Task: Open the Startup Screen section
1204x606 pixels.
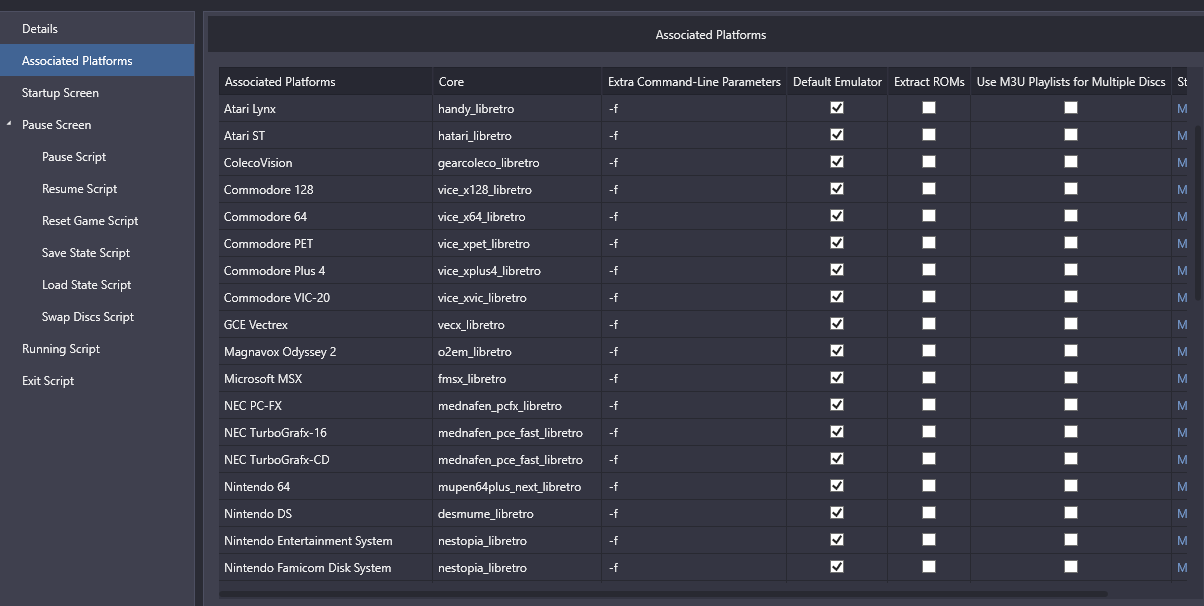Action: pyautogui.click(x=97, y=93)
